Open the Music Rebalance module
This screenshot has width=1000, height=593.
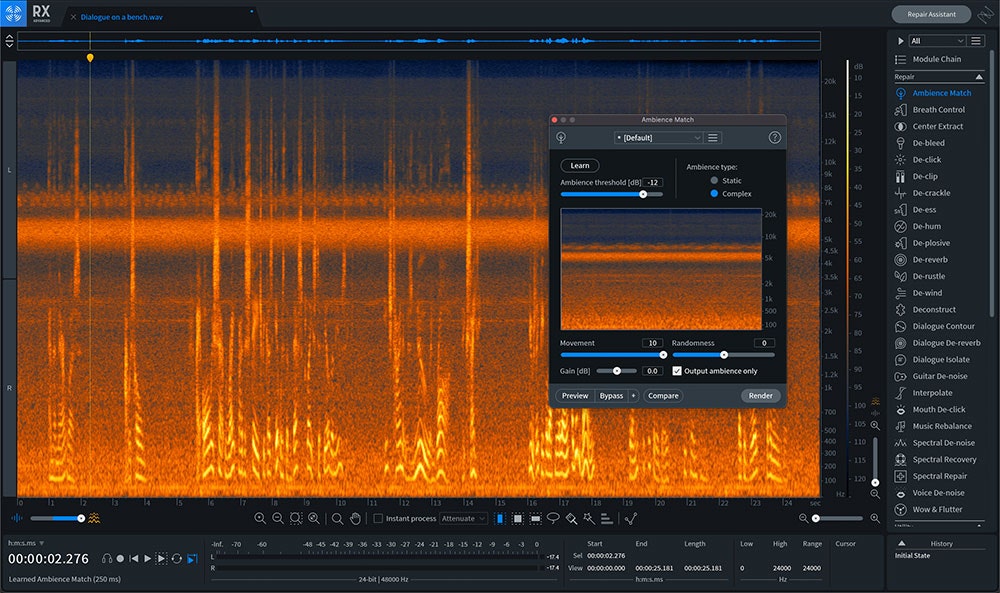[x=942, y=426]
